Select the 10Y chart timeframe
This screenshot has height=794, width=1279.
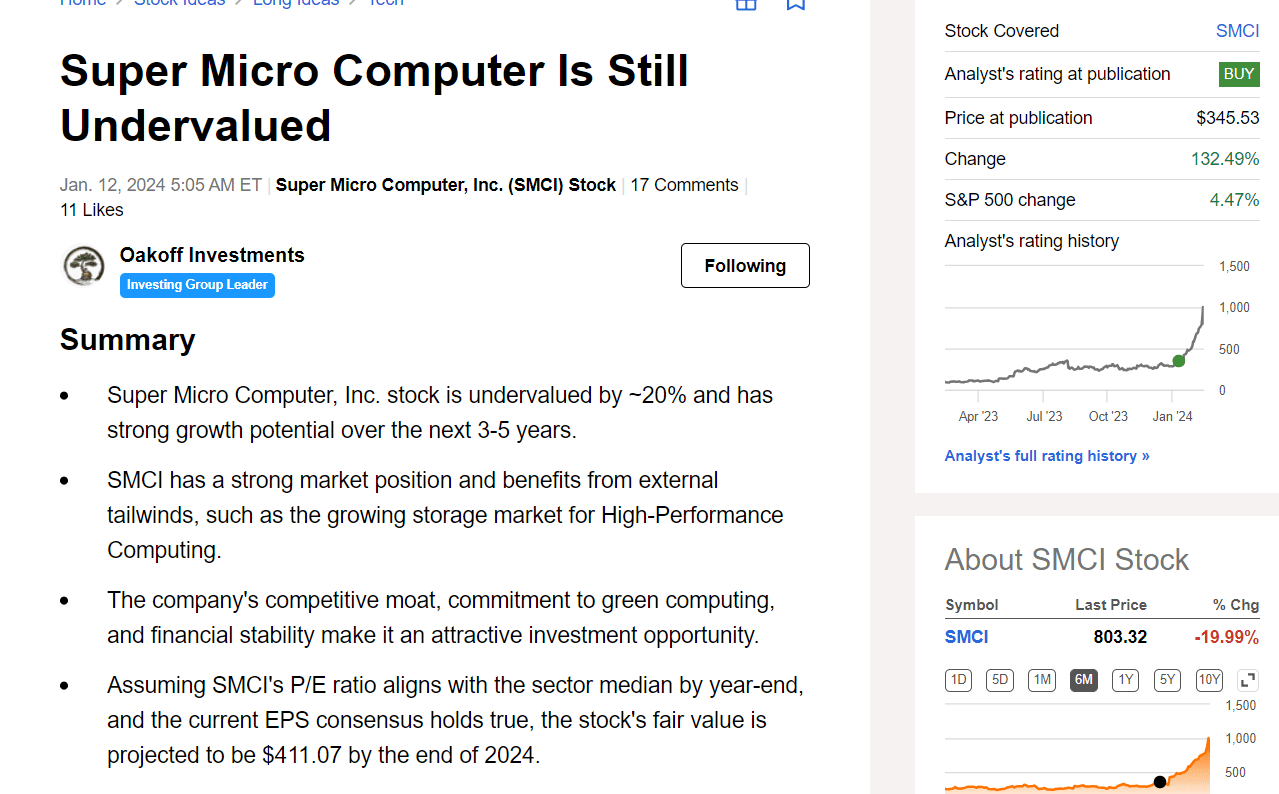point(1208,679)
